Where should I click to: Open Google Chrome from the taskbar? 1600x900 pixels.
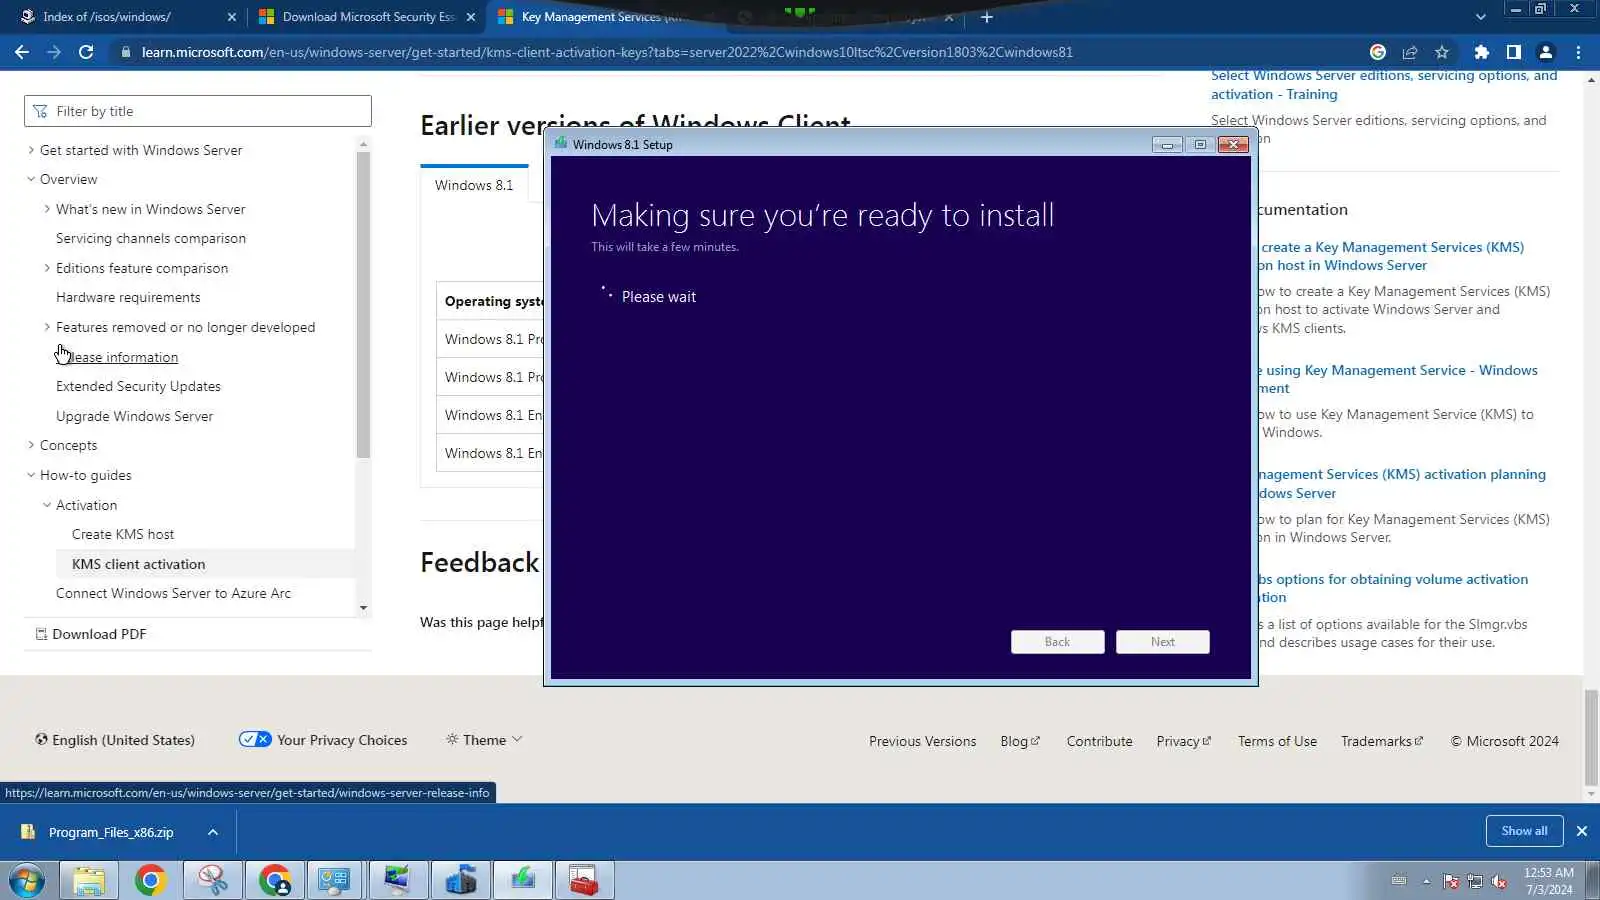click(150, 881)
